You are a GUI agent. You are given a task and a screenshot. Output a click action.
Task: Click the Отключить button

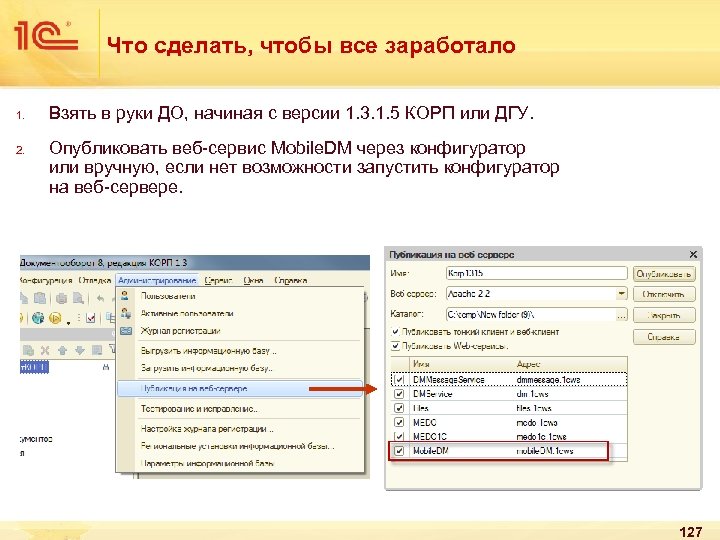coord(664,294)
